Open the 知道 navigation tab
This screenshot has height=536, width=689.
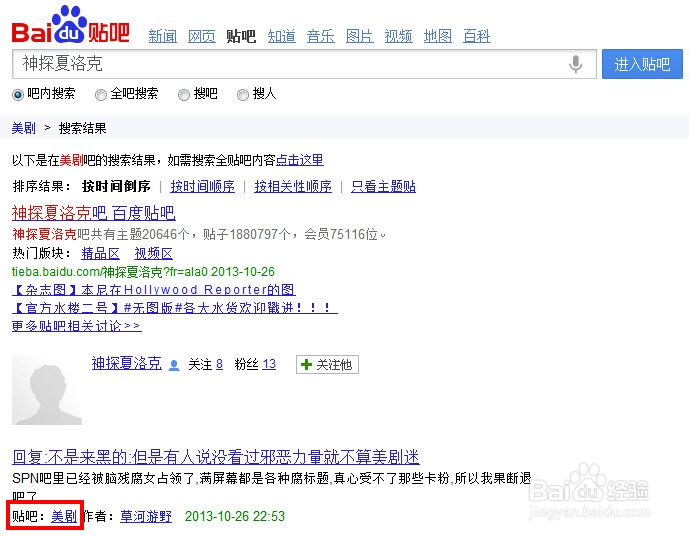282,36
